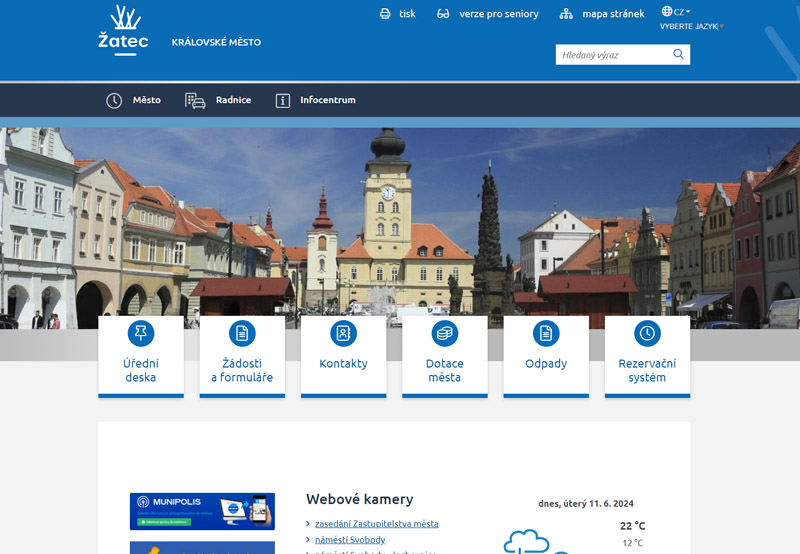
Task: Click the printer icon next to tisk
Action: 385,14
